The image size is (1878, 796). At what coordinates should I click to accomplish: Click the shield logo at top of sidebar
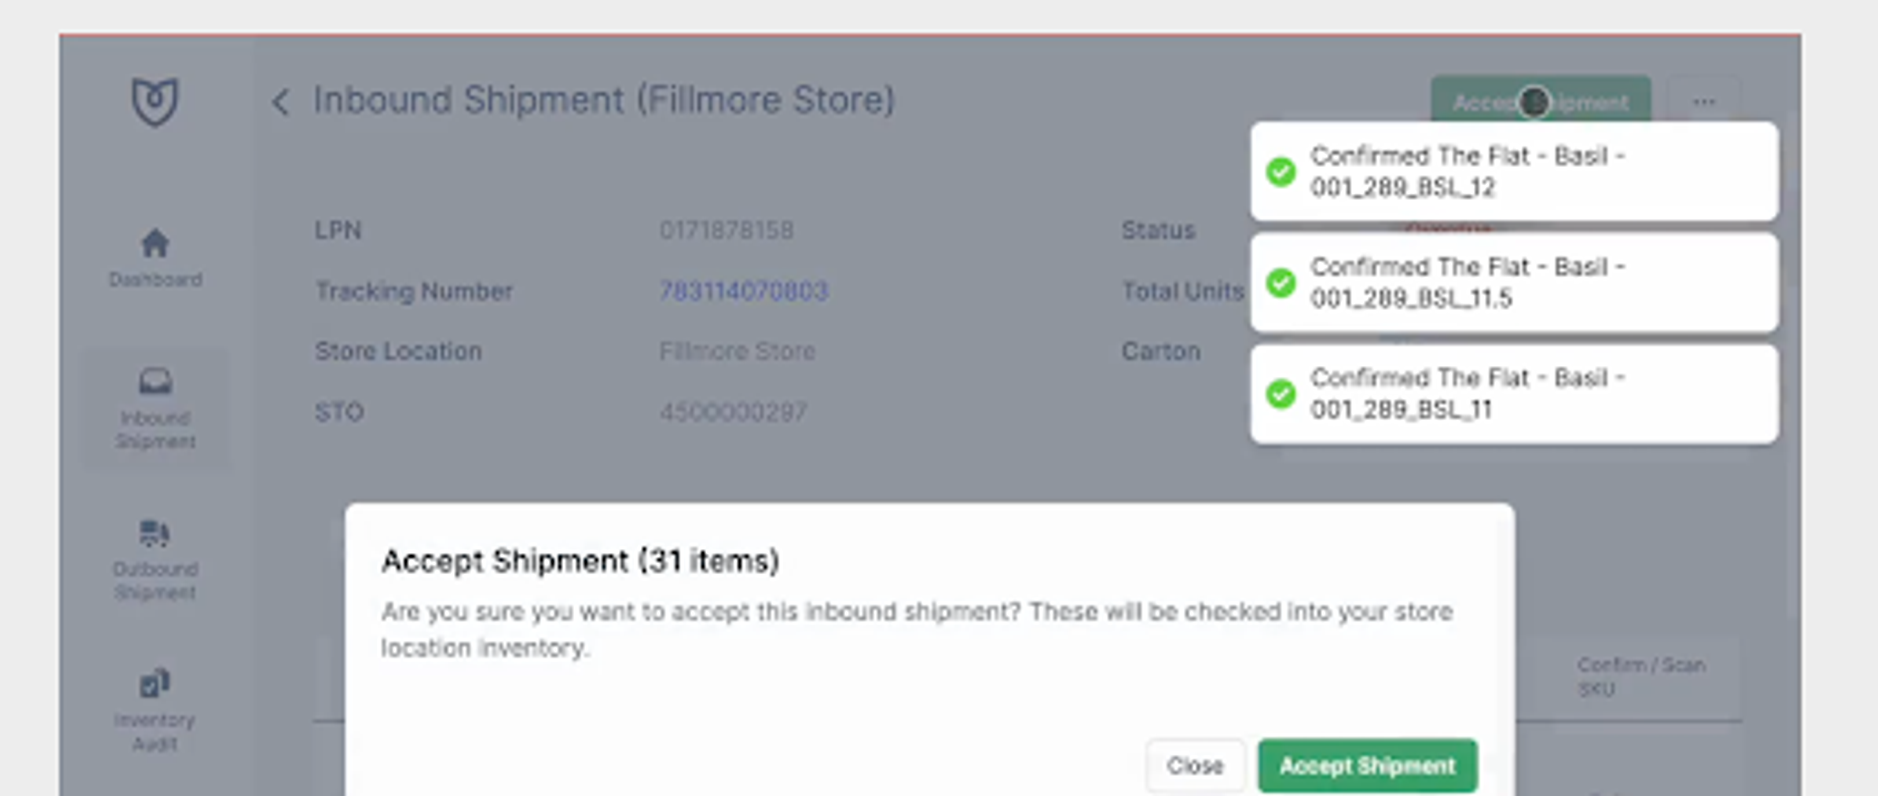point(154,98)
